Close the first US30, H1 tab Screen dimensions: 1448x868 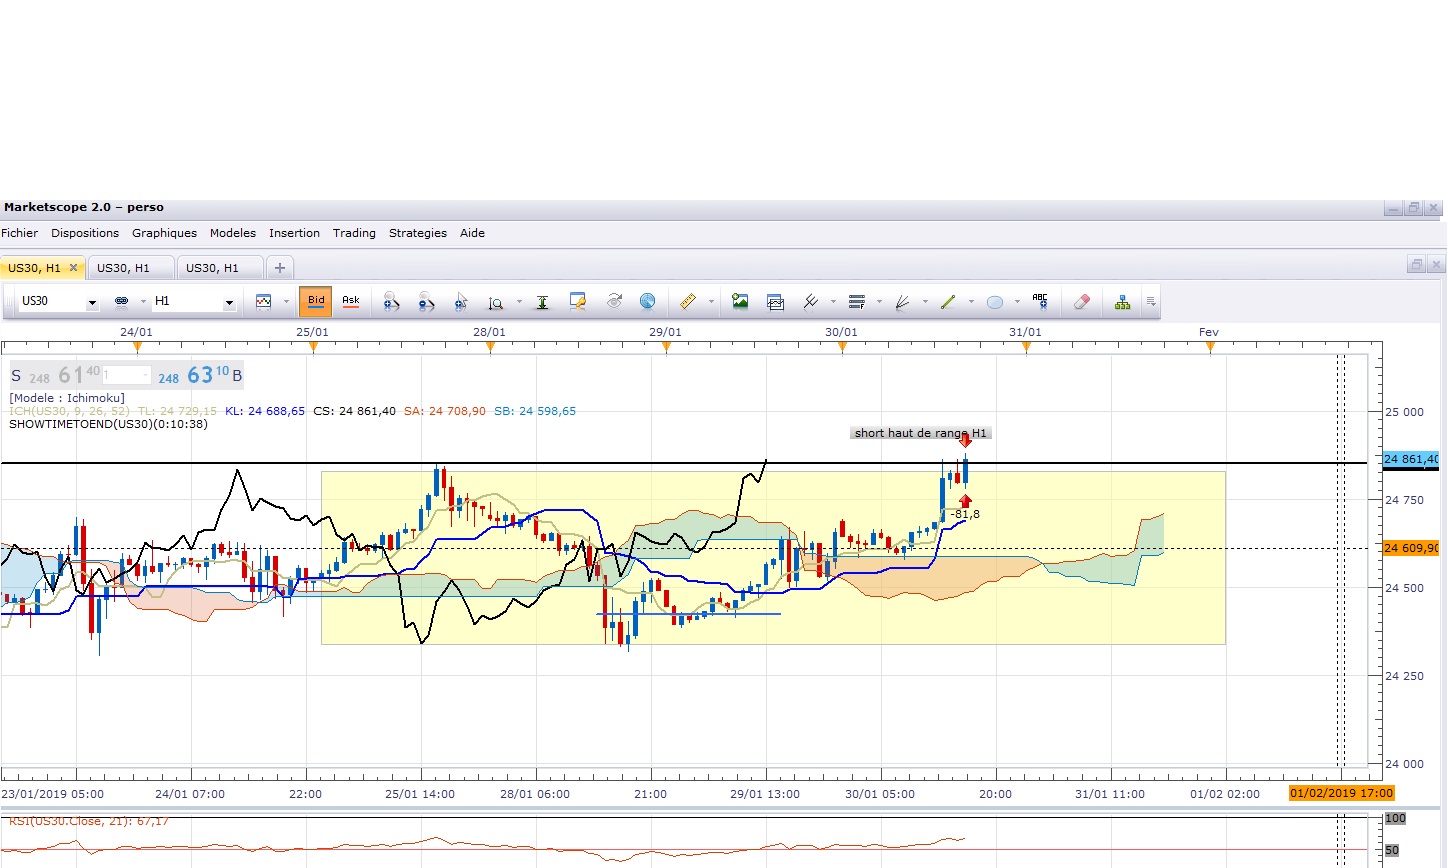click(x=73, y=268)
